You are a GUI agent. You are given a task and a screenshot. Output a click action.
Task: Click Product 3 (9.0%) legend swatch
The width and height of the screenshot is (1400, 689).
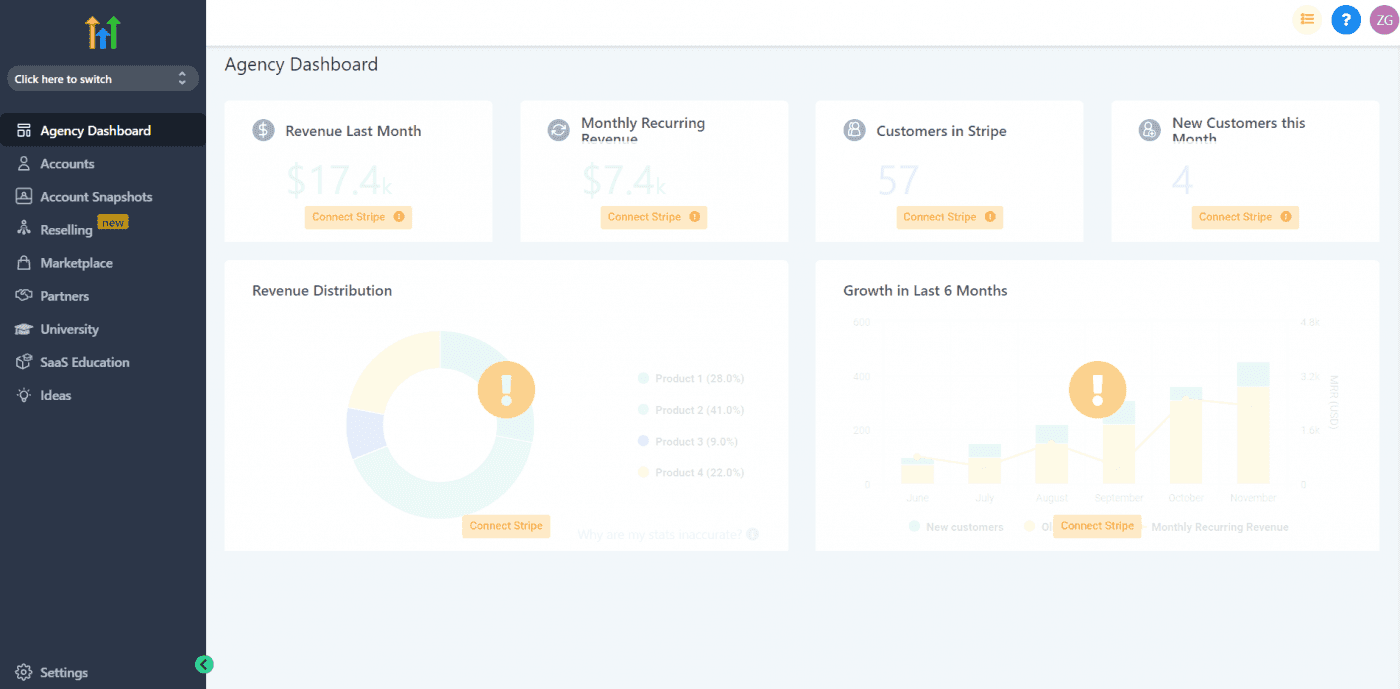coord(643,441)
